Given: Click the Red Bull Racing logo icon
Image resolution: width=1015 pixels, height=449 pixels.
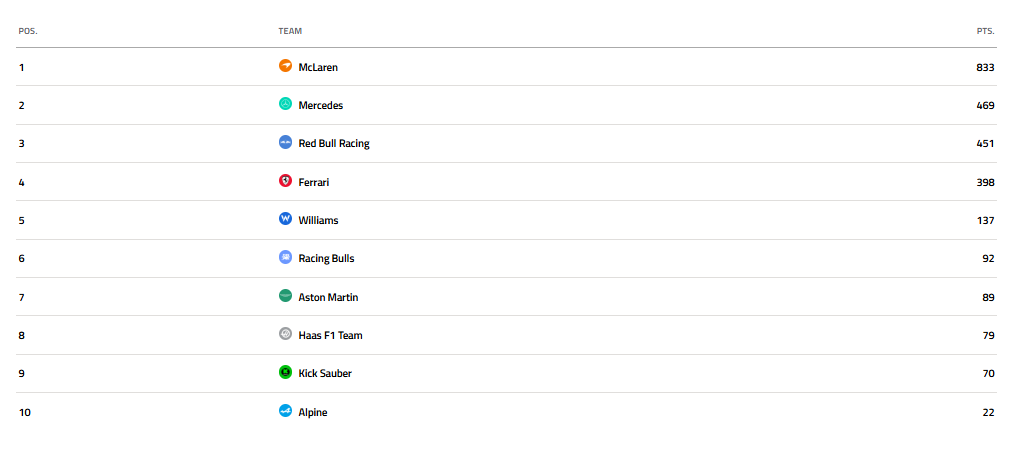Looking at the screenshot, I should coord(285,143).
